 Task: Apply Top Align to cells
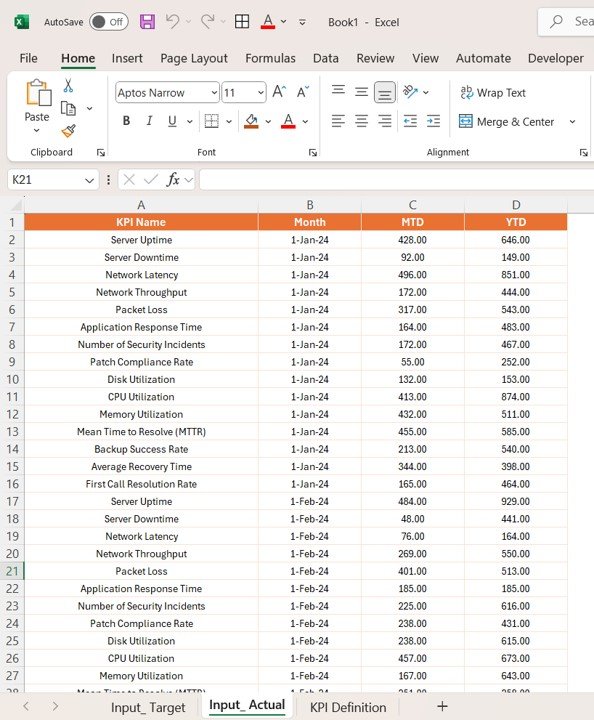338,91
